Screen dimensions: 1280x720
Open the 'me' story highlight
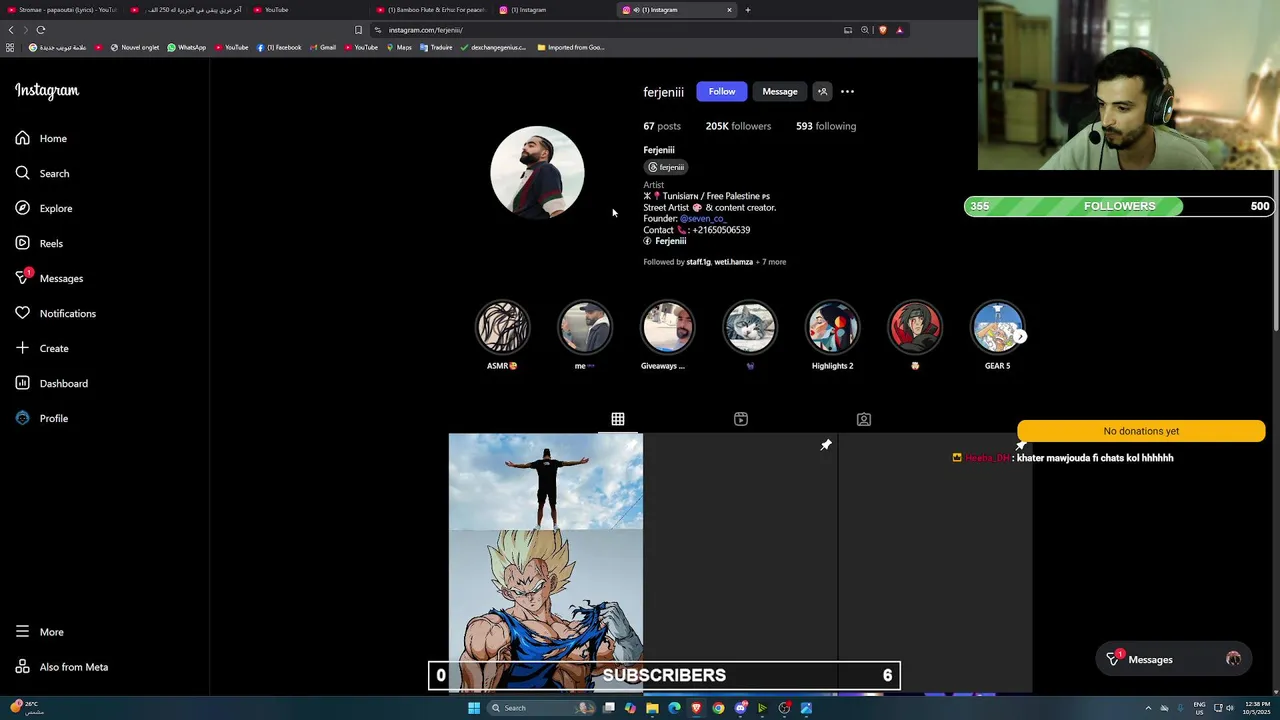[585, 328]
